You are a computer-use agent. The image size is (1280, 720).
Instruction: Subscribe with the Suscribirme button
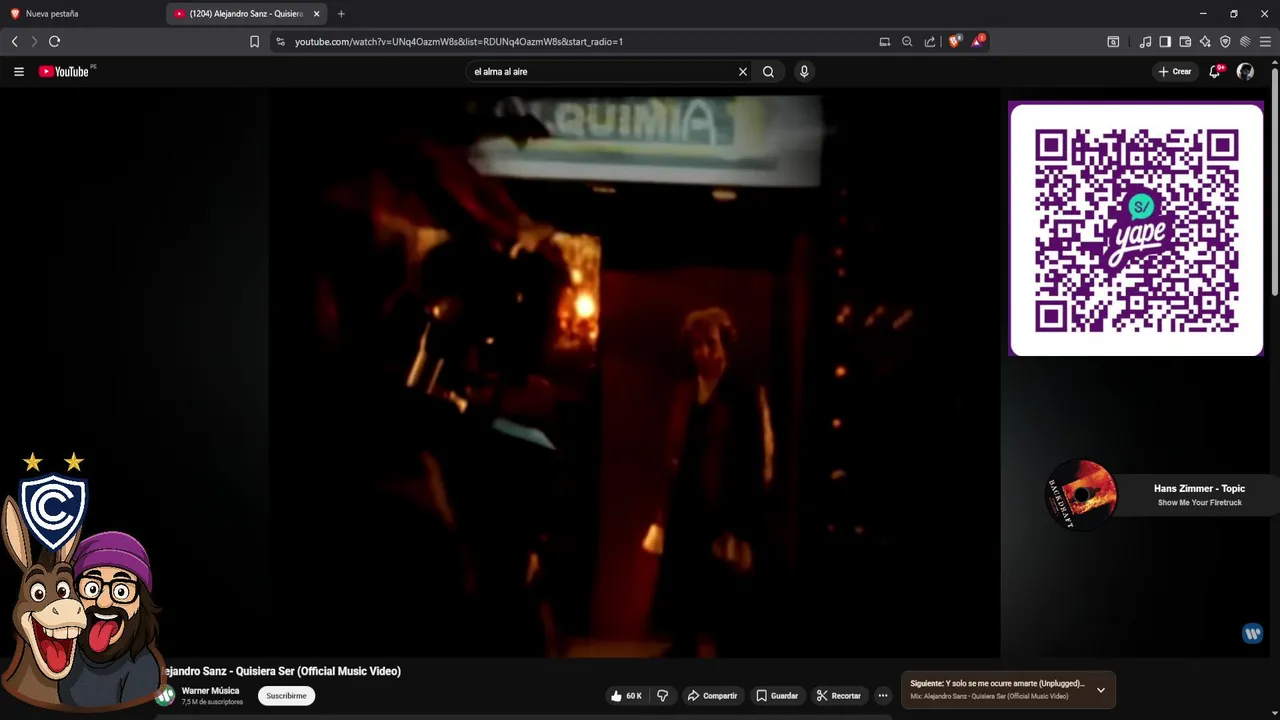(286, 696)
